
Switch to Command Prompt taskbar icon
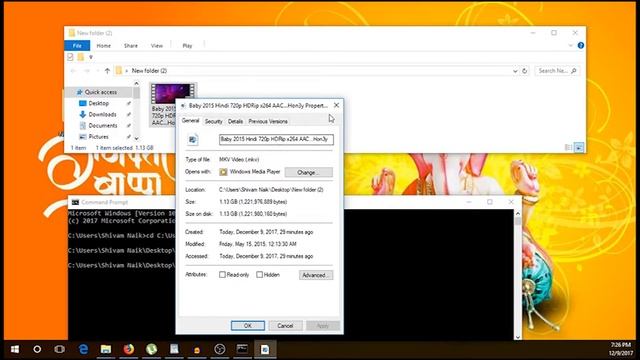point(242,349)
